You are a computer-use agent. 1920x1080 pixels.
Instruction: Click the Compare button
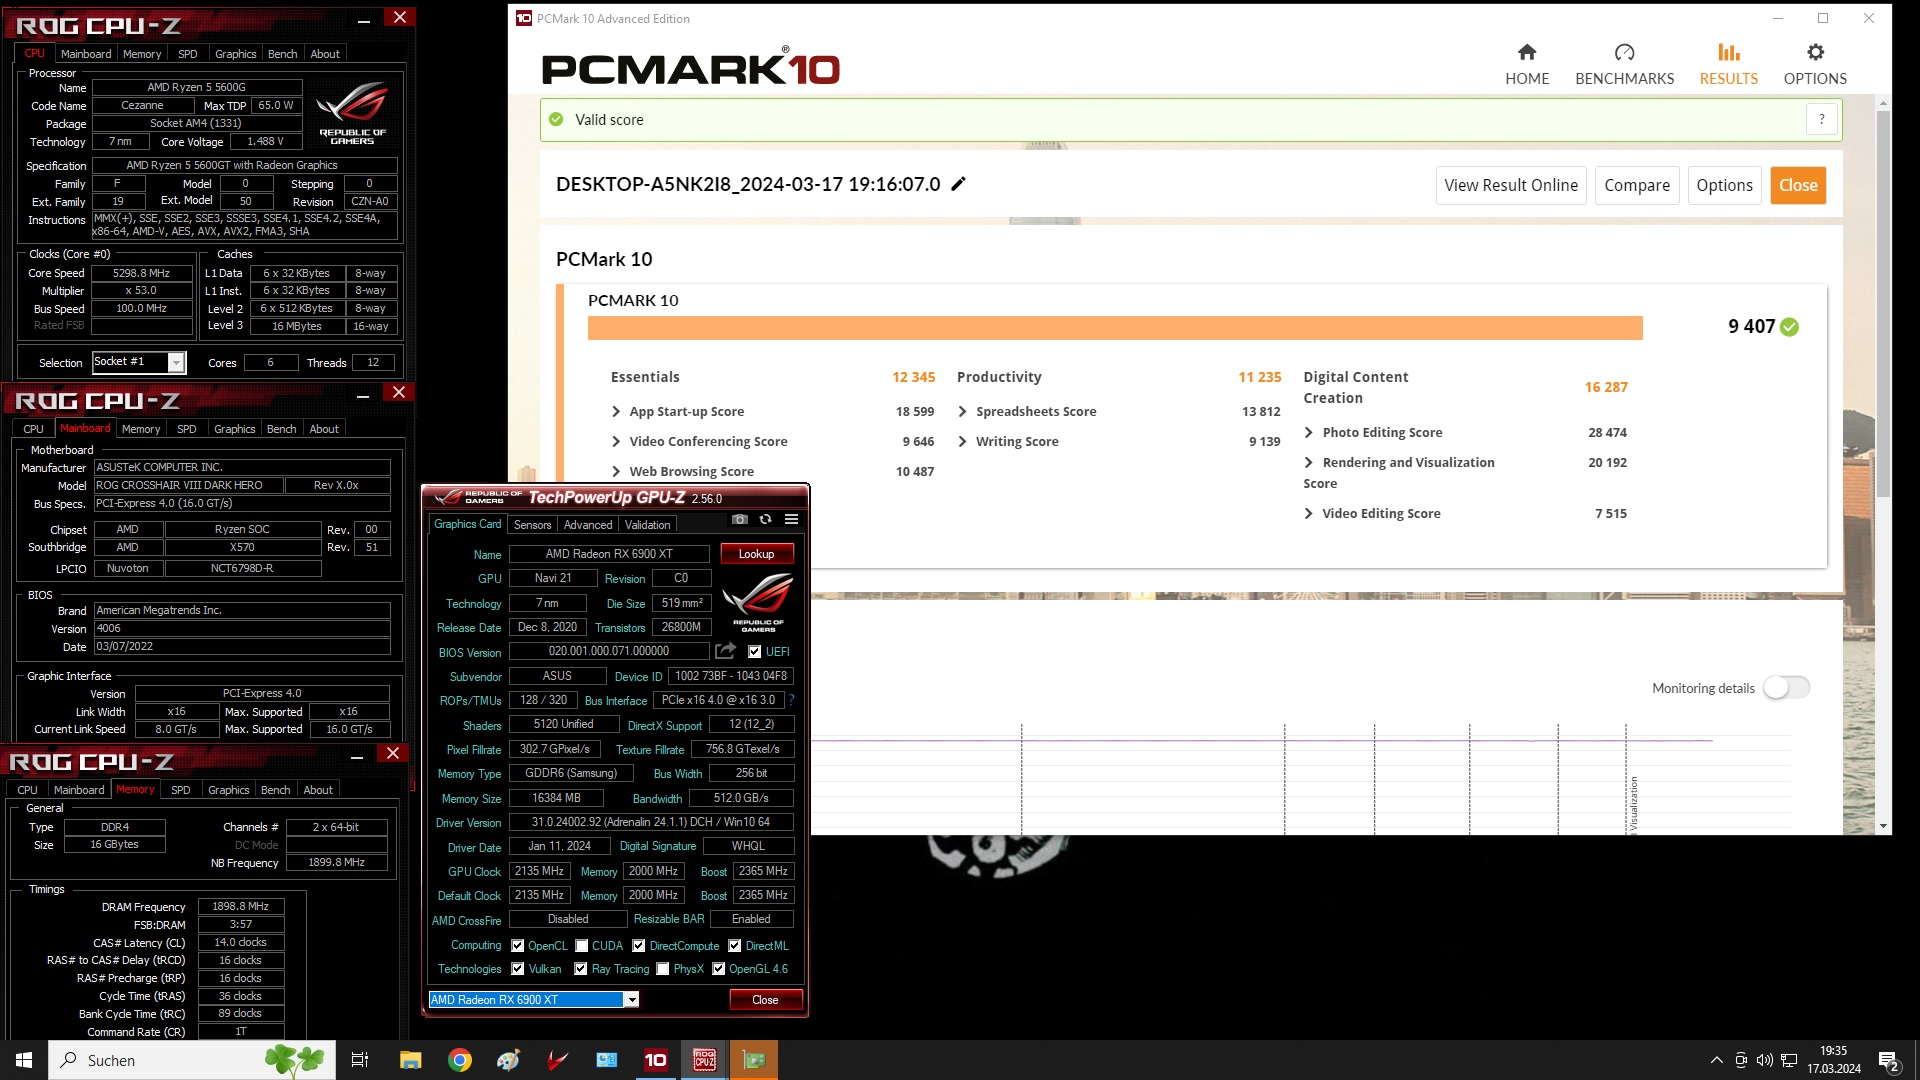[x=1637, y=185]
